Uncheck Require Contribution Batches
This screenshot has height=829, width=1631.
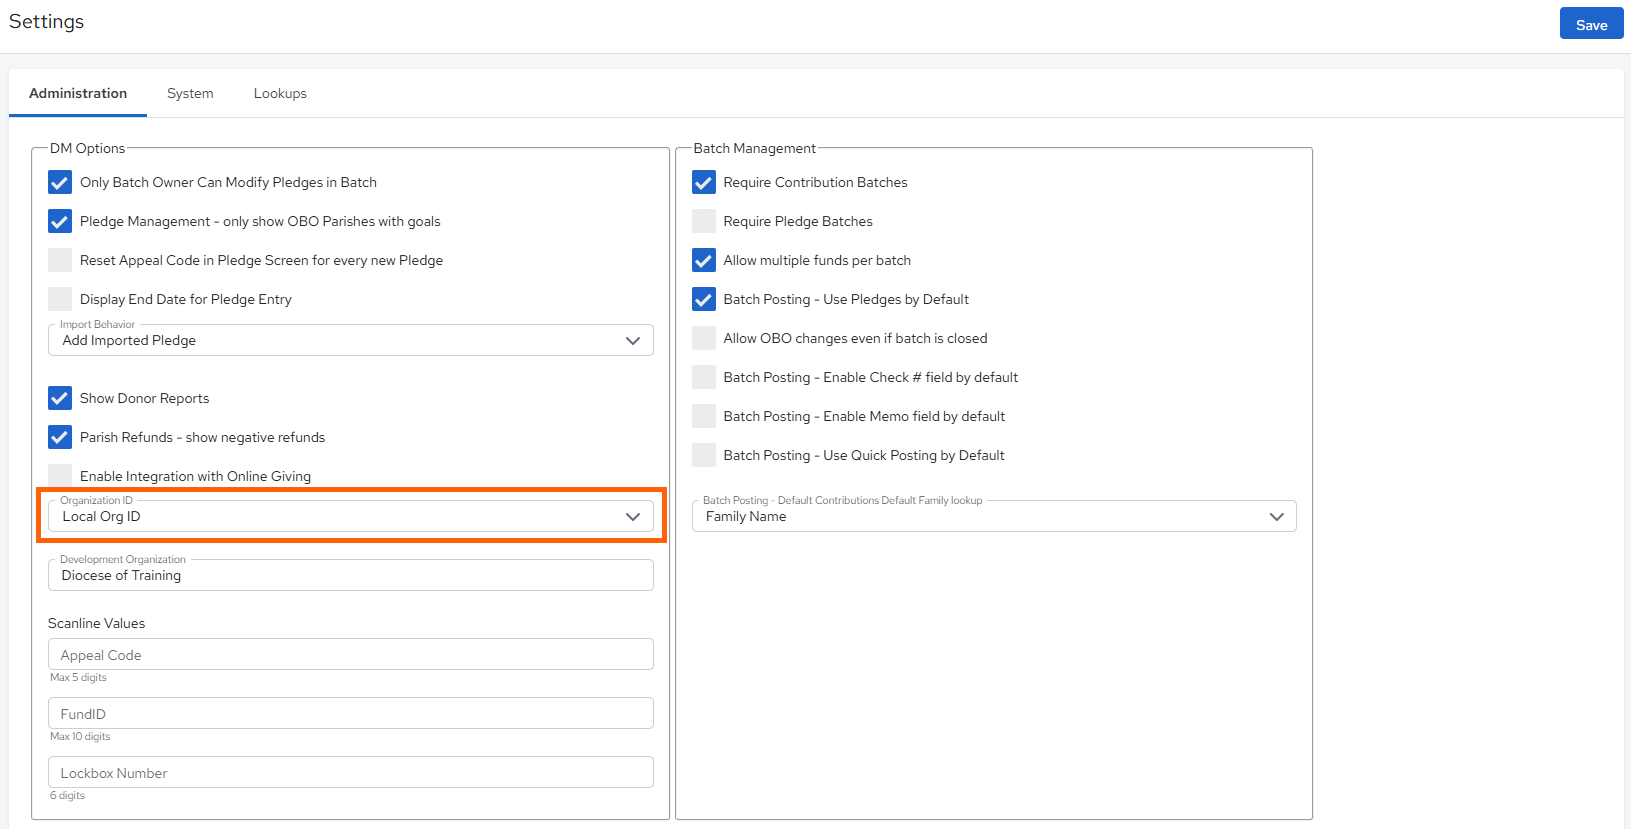click(704, 182)
